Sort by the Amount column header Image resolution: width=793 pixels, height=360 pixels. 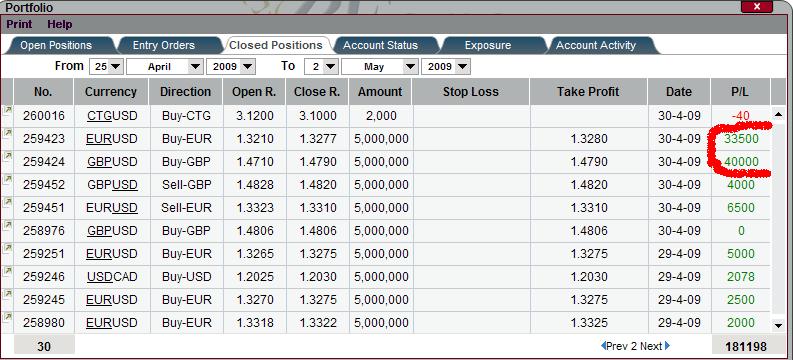coord(380,92)
